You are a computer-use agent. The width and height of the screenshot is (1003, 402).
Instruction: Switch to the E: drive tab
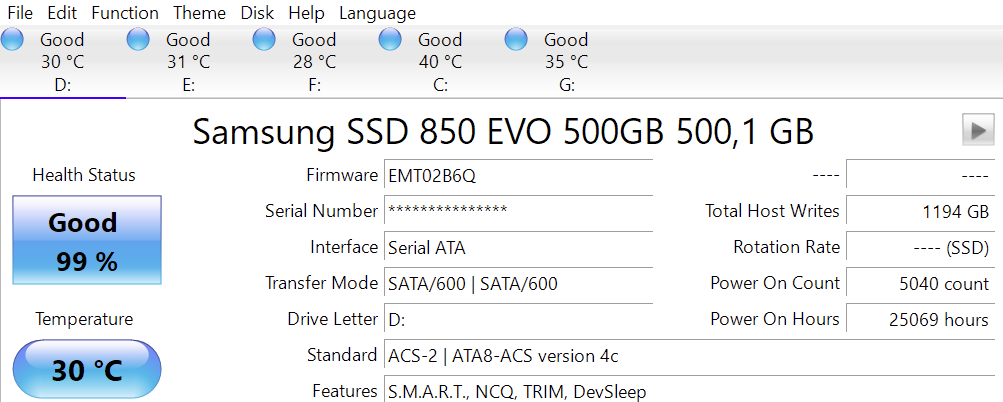coord(188,84)
